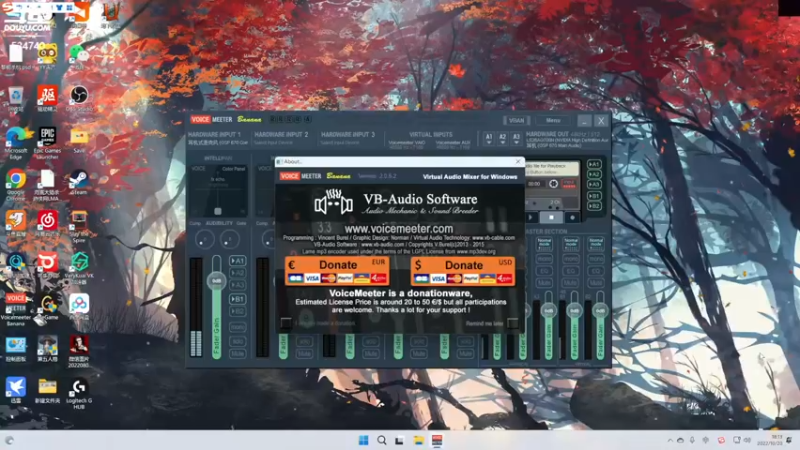
Task: Toggle EQ on first master bus
Action: coord(544,271)
